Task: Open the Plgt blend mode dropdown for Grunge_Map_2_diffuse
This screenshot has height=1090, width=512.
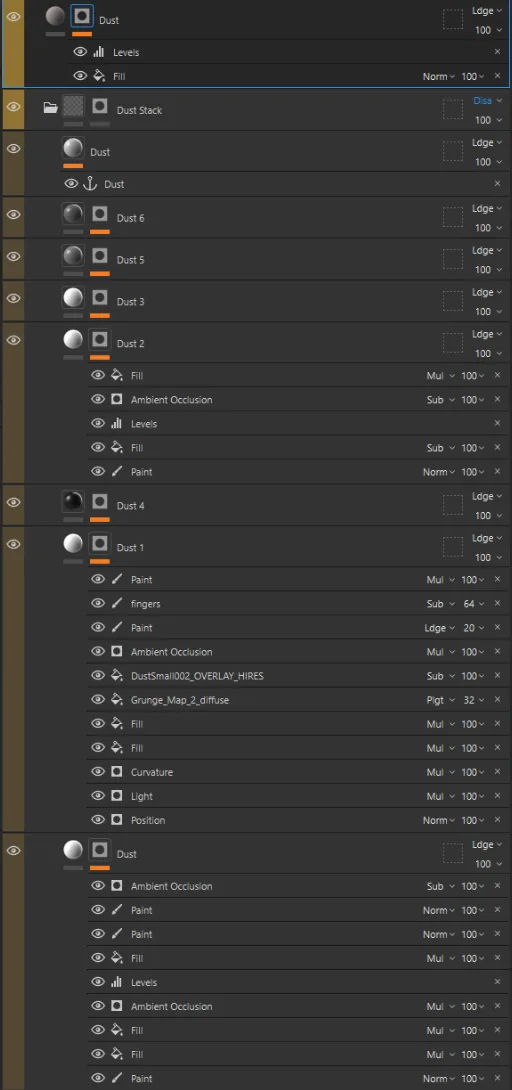Action: 441,700
